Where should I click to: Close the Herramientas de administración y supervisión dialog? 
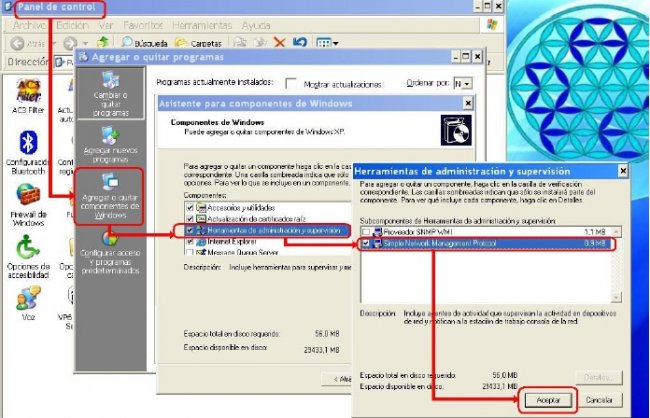623,171
